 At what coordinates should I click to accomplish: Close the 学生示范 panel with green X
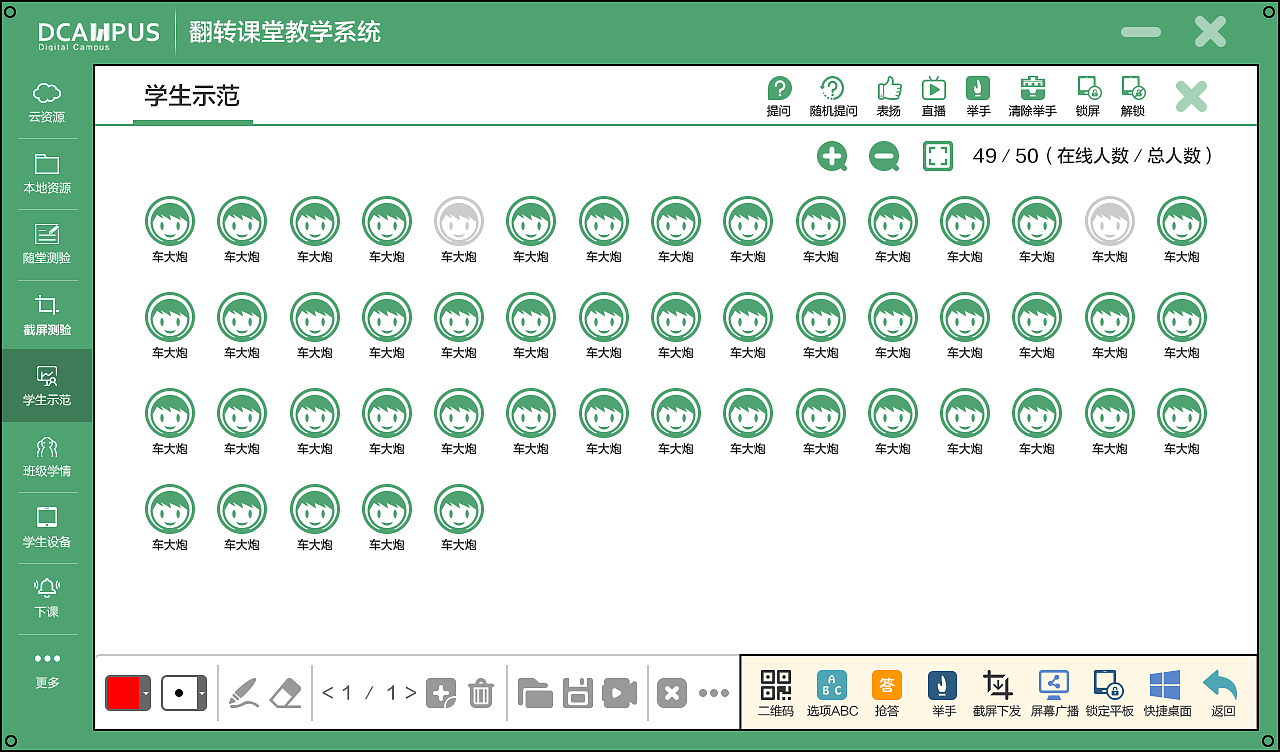tap(1191, 96)
